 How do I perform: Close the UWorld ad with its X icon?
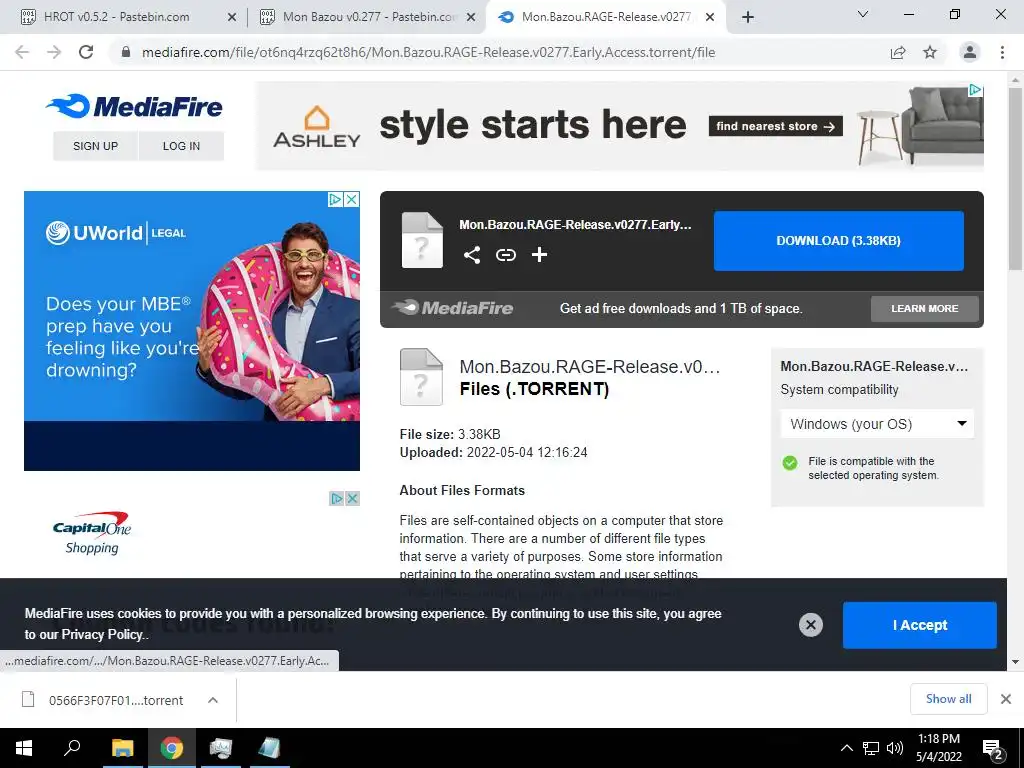(352, 199)
